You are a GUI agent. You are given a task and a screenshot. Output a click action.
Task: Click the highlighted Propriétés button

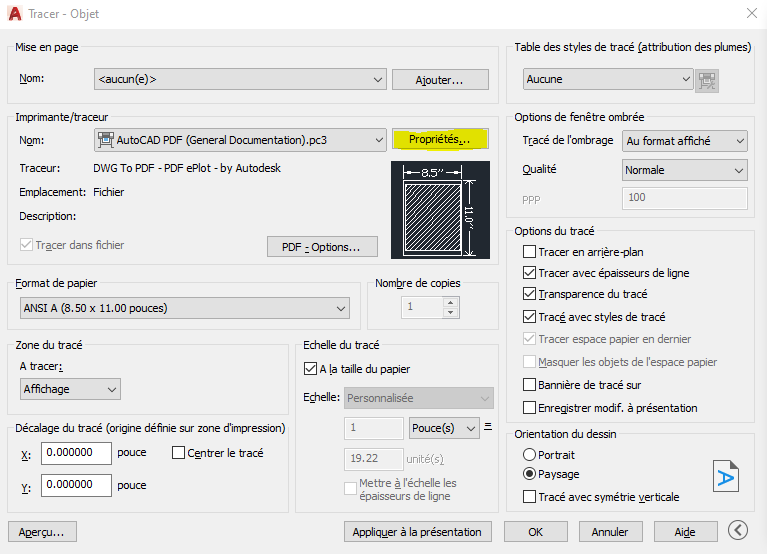[440, 139]
